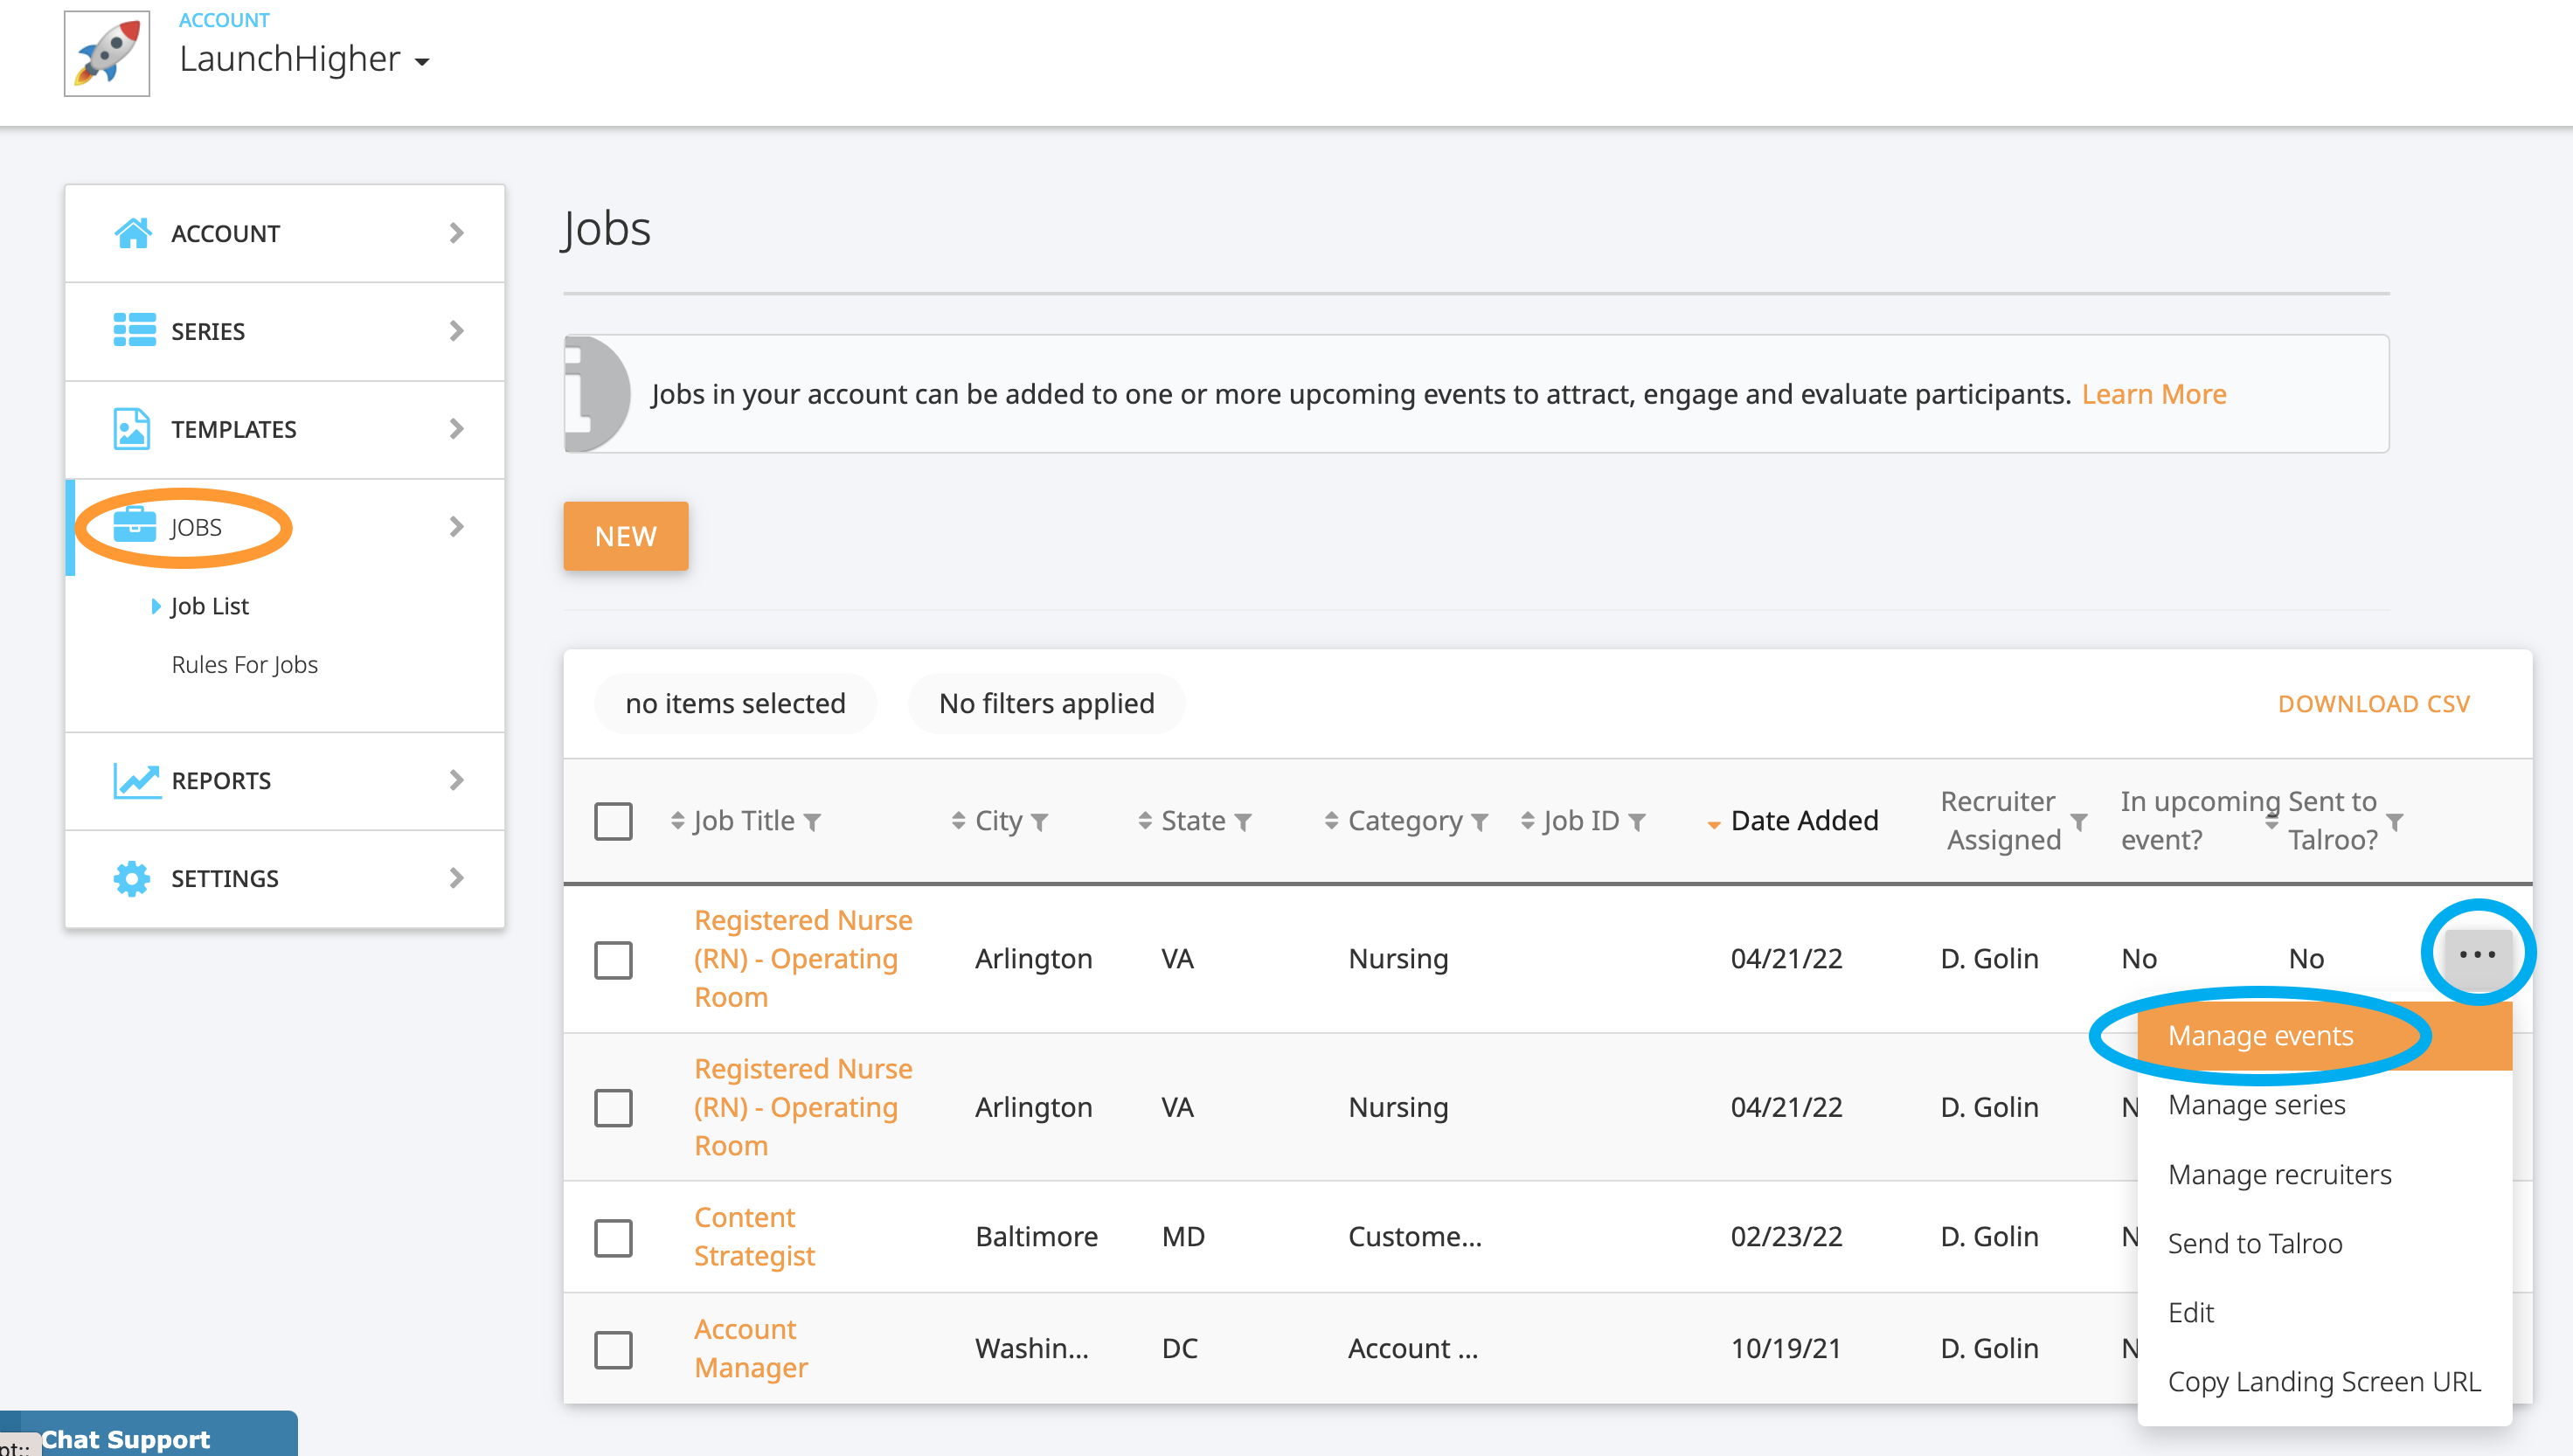Screen dimensions: 2573x1456
Task: Expand the Templates sidebar section chevron
Action: 457,429
